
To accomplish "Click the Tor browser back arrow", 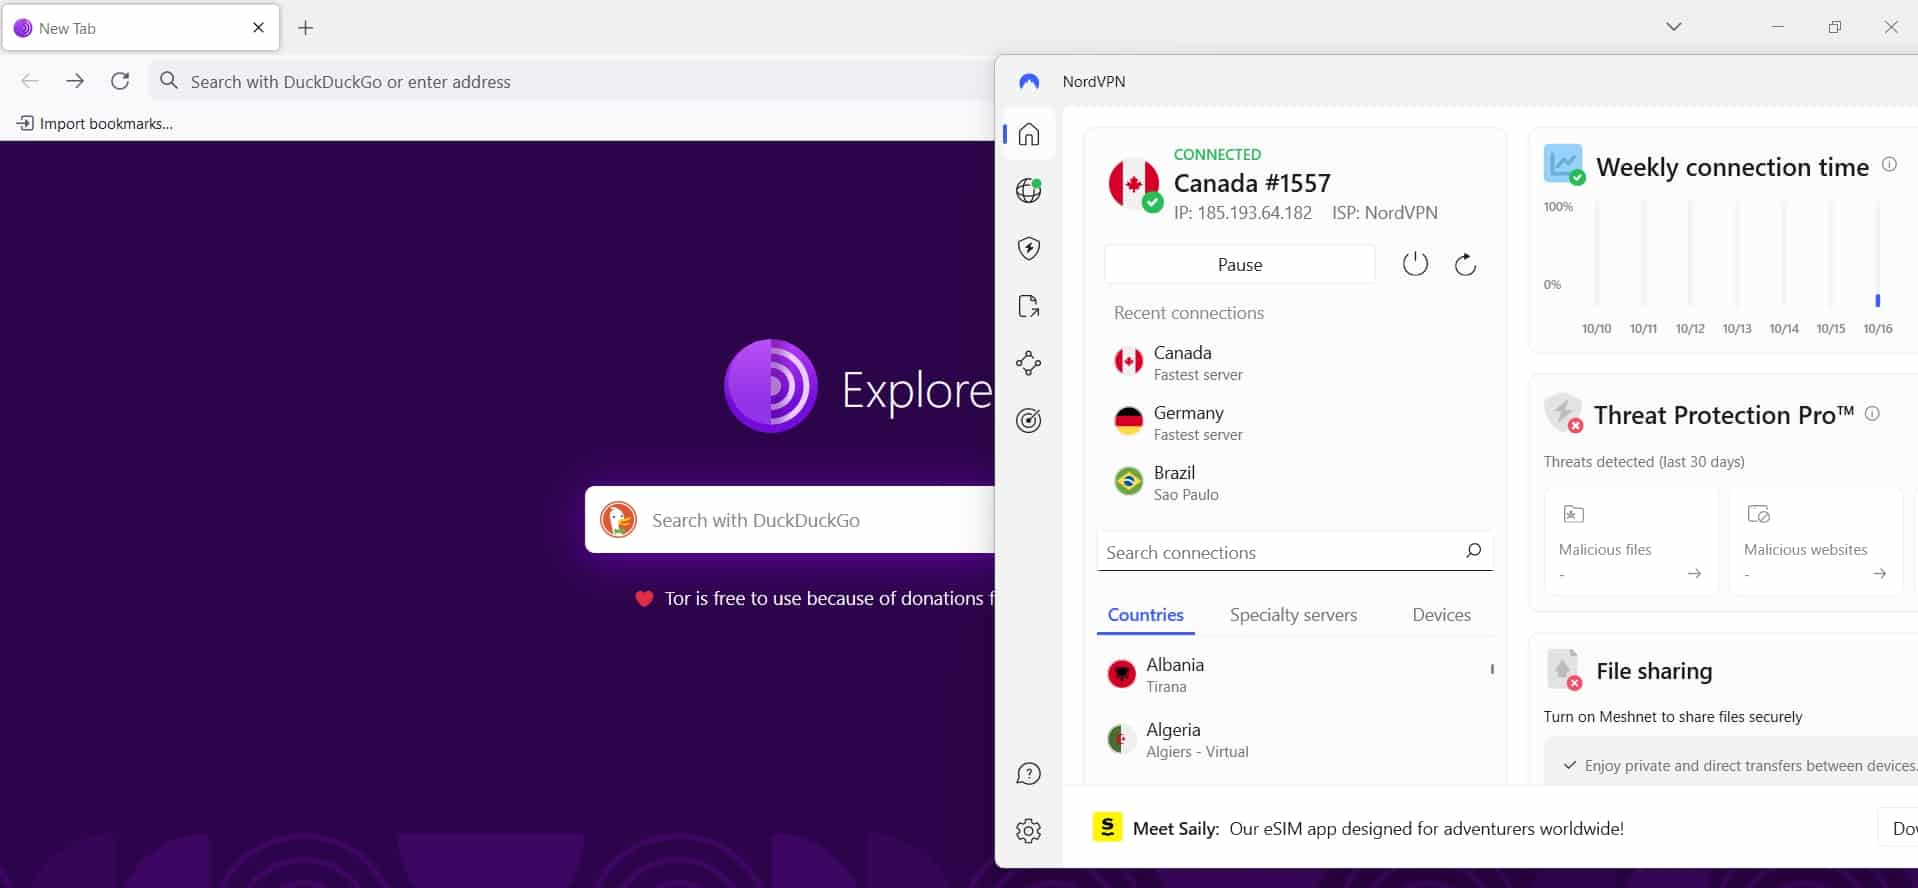I will pos(30,81).
